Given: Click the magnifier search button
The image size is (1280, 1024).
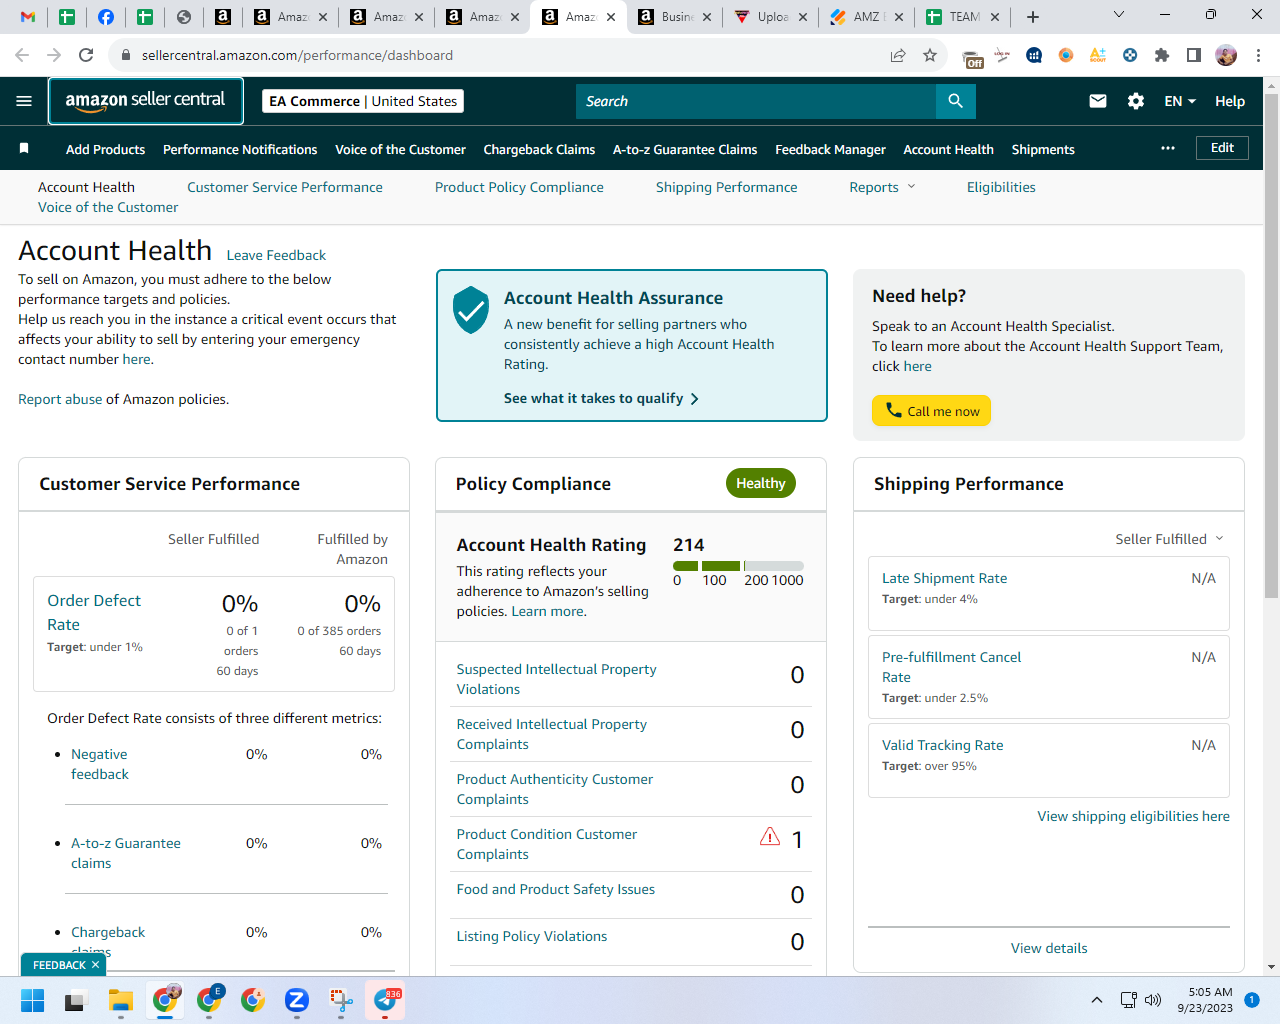Looking at the screenshot, I should (x=955, y=101).
